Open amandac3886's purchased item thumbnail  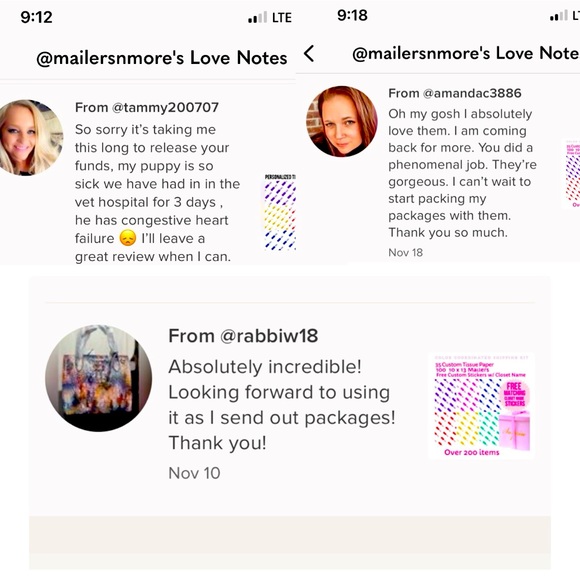click(x=571, y=174)
